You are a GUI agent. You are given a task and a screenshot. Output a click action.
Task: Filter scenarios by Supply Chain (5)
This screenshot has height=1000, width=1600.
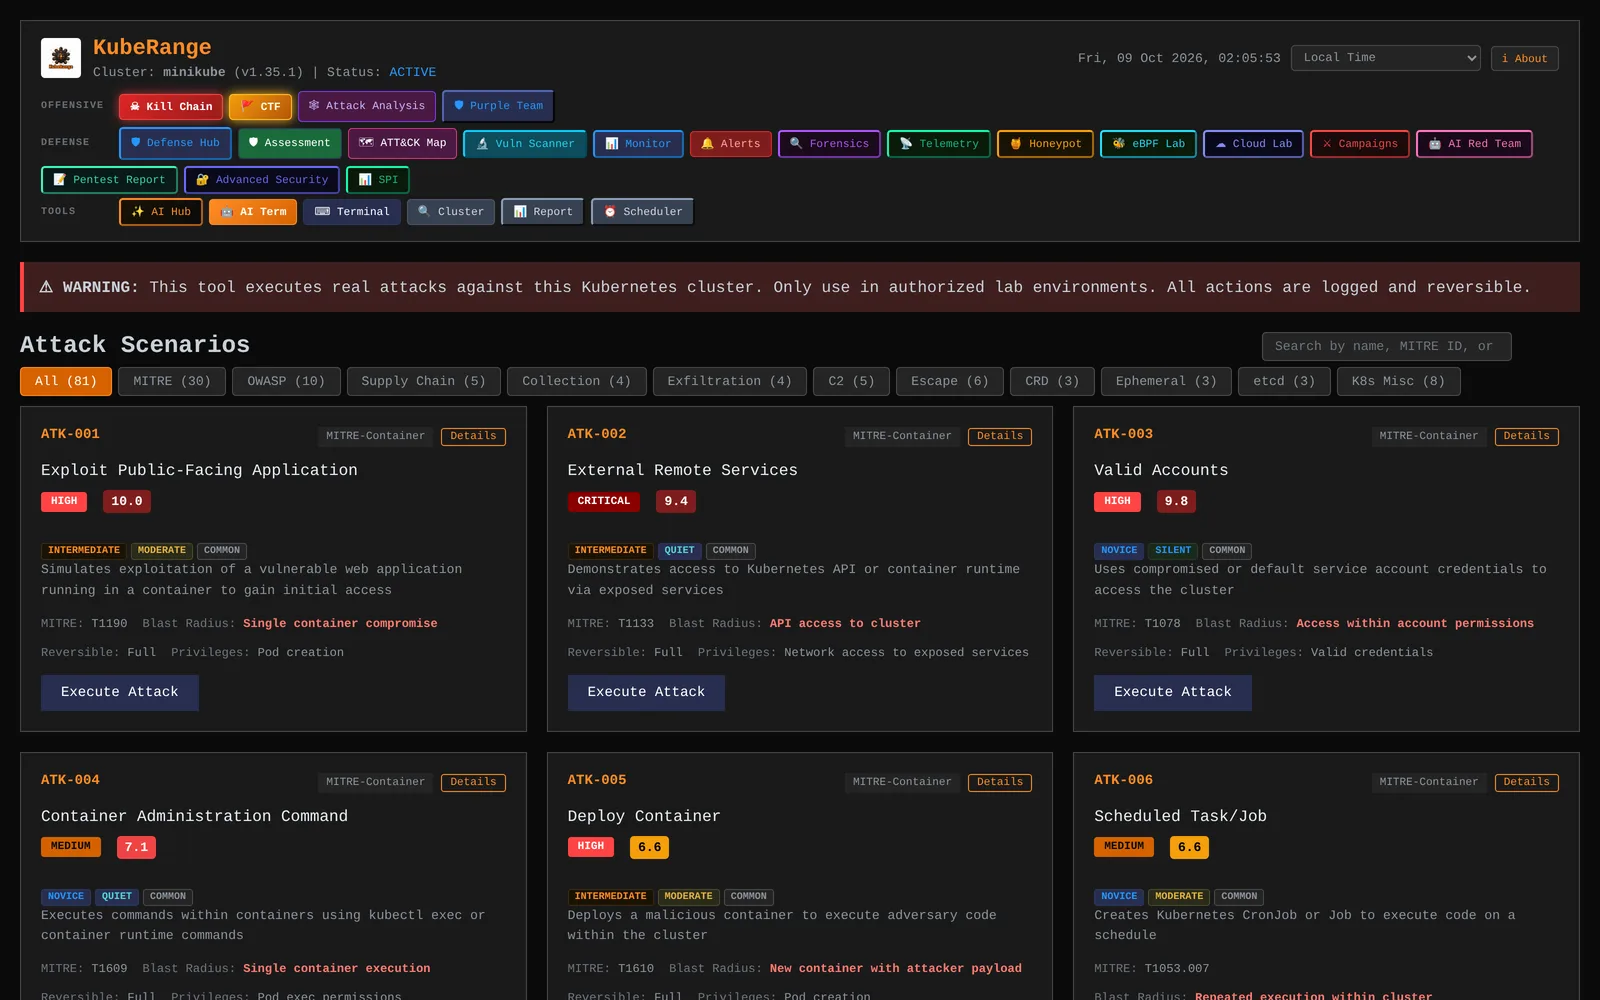423,382
